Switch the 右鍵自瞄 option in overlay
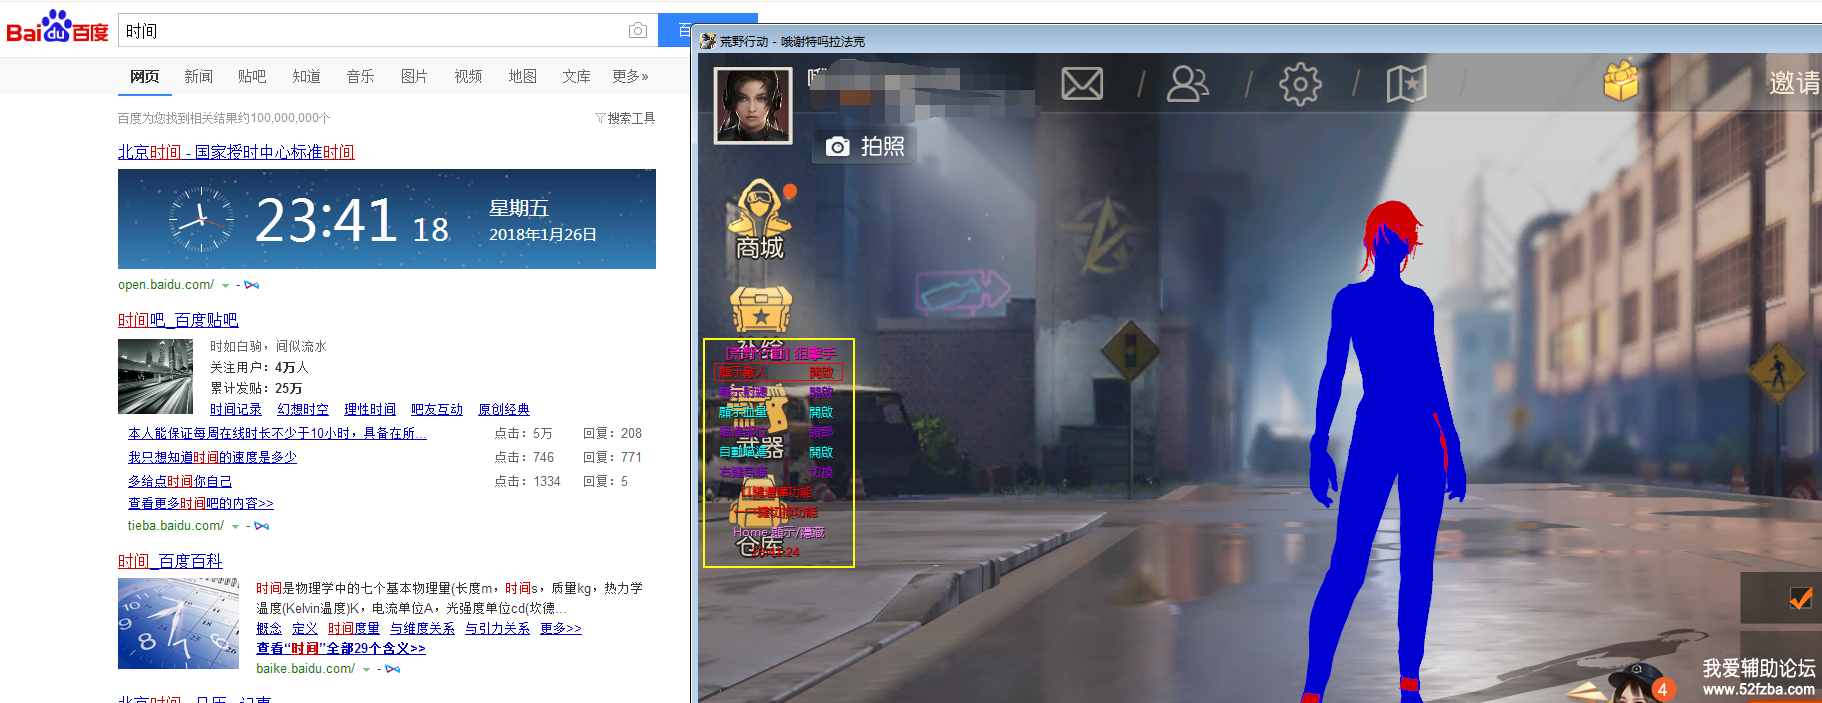1822x703 pixels. coord(775,472)
